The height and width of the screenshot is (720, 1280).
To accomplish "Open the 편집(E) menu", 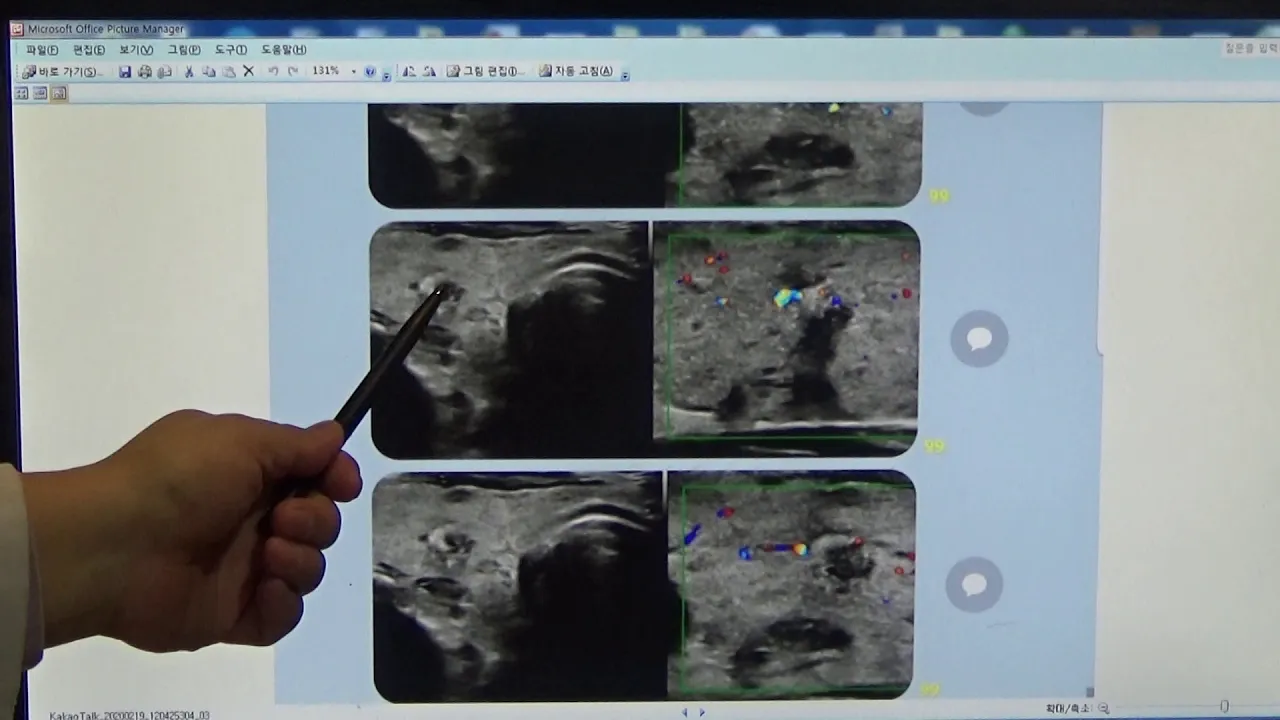I will click(89, 50).
